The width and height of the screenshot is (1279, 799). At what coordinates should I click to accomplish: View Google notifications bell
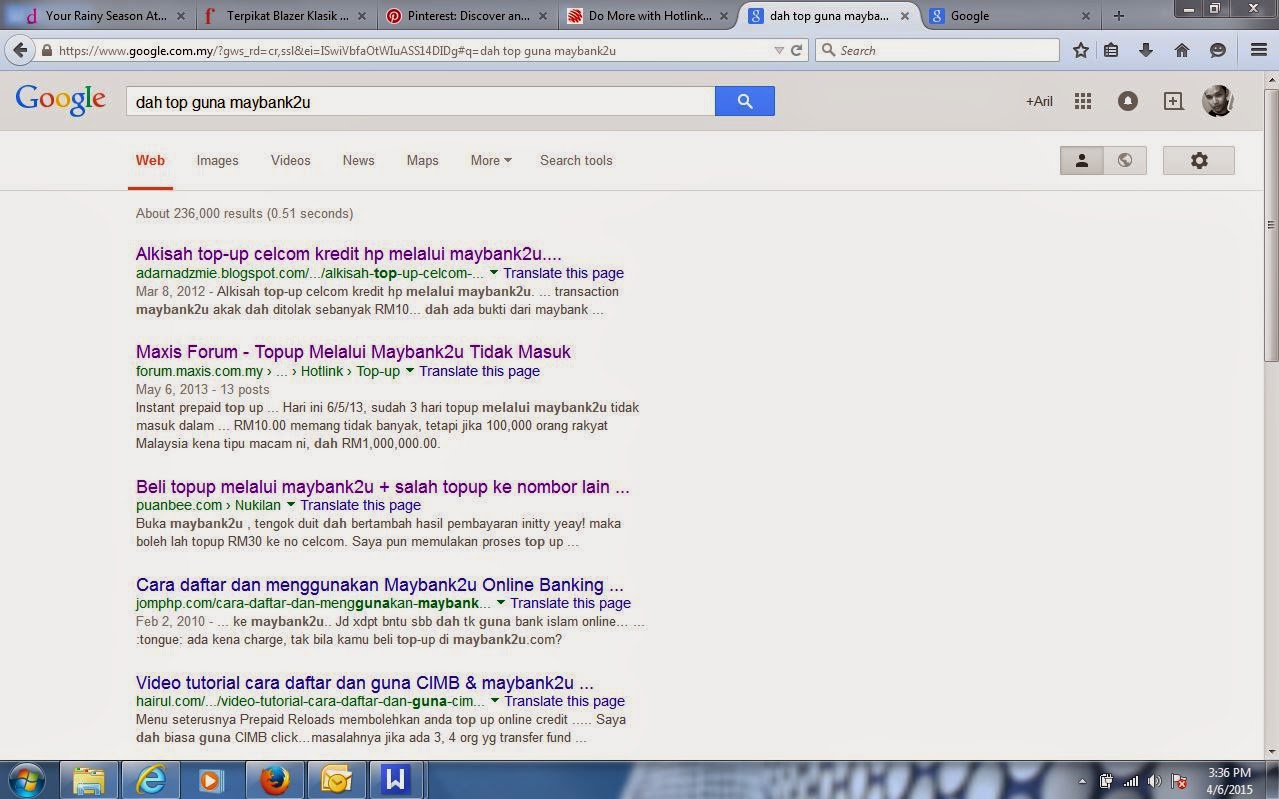[x=1128, y=101]
